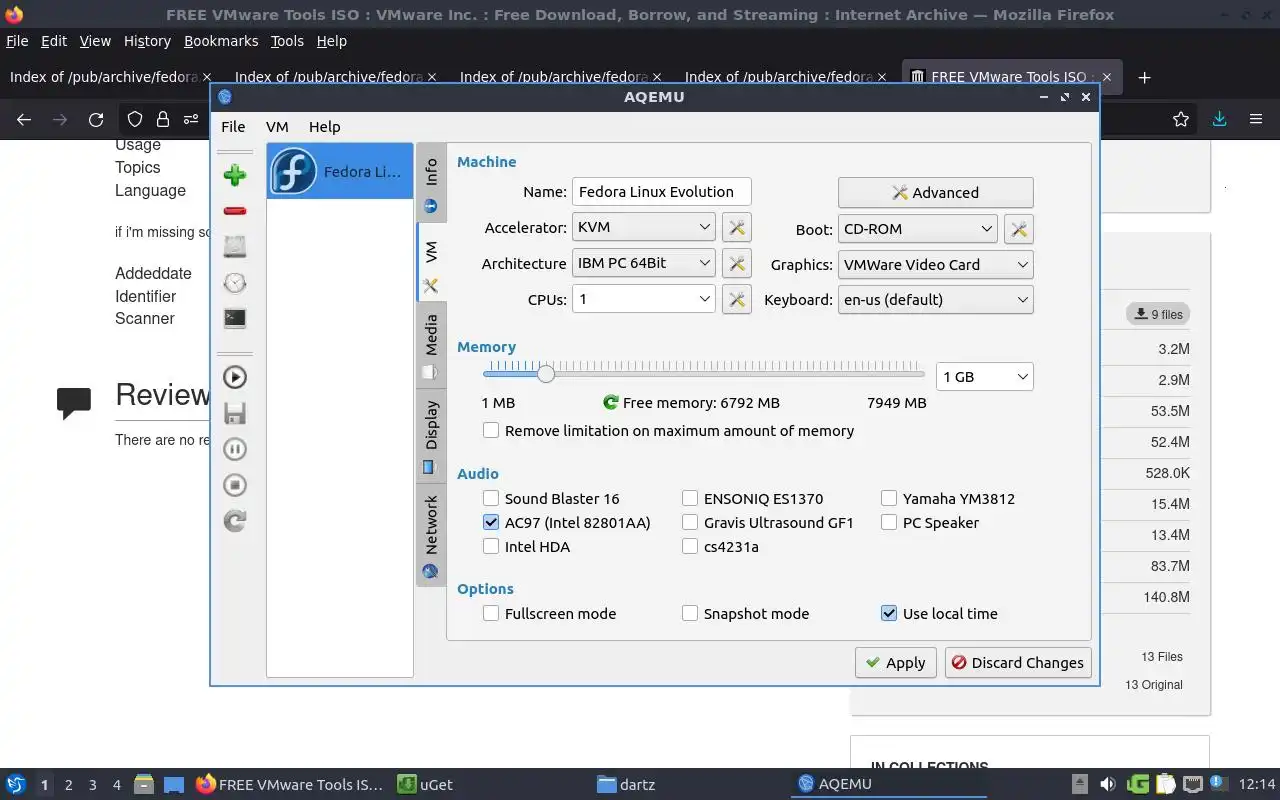The height and width of the screenshot is (800, 1280).
Task: Switch to workspace 2 on taskbar
Action: [68, 784]
